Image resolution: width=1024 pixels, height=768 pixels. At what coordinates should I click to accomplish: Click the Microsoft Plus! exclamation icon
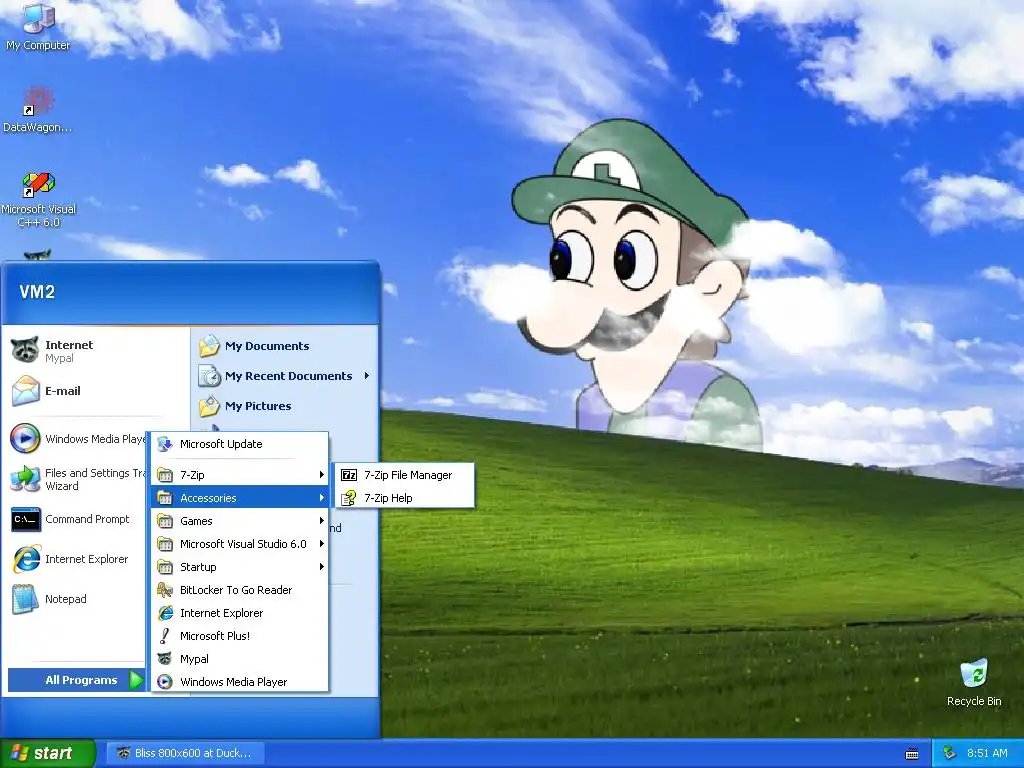tap(165, 636)
